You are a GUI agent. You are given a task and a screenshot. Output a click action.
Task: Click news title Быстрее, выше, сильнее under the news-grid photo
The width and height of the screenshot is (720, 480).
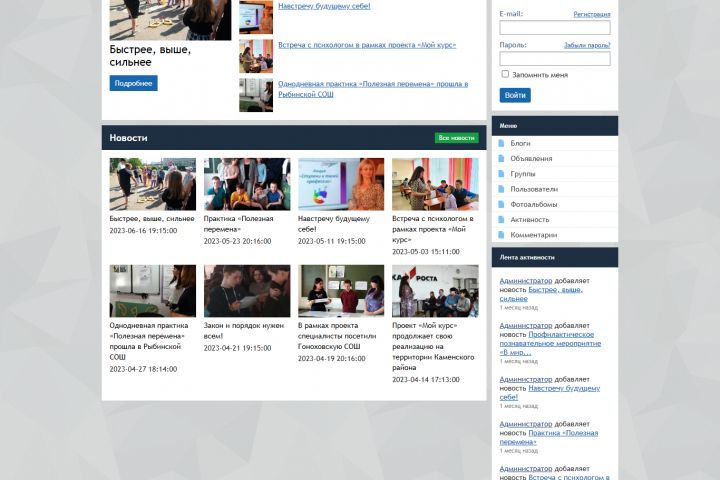coord(152,219)
